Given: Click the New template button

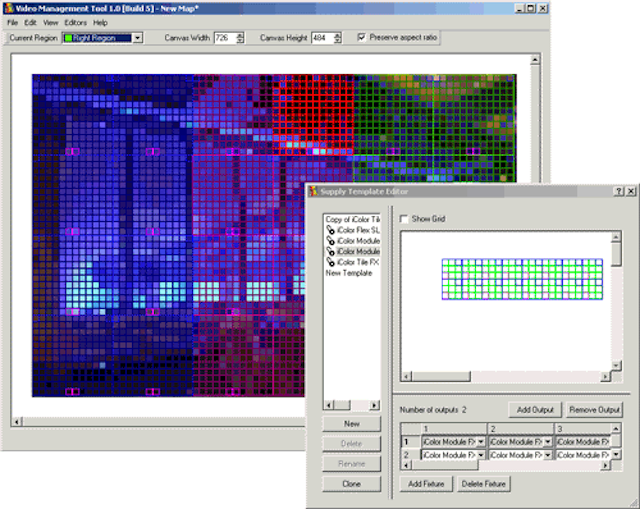Looking at the screenshot, I should tap(351, 424).
